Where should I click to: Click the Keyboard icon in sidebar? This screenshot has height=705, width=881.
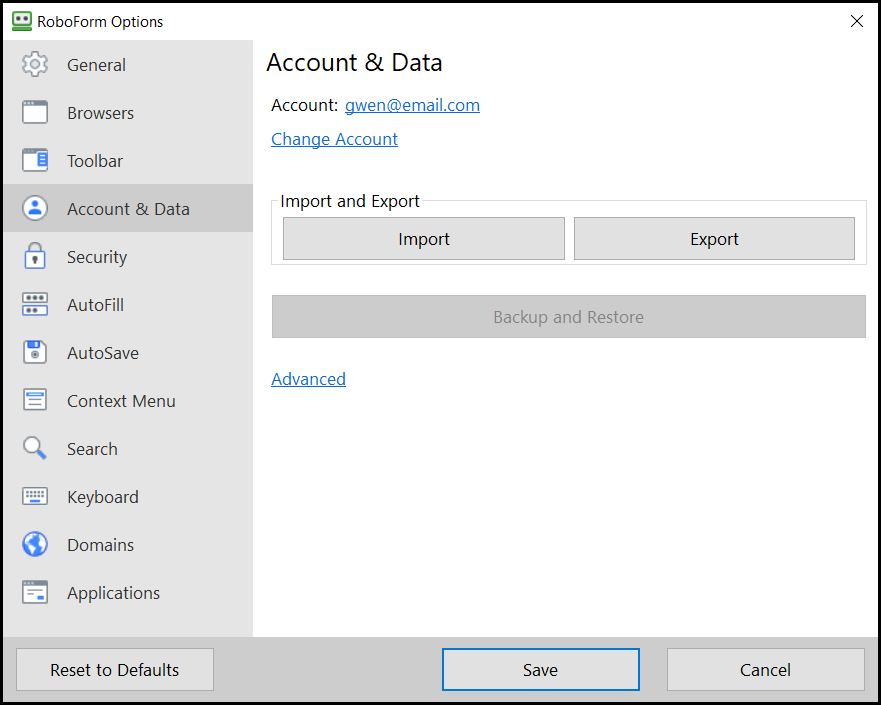(x=35, y=497)
